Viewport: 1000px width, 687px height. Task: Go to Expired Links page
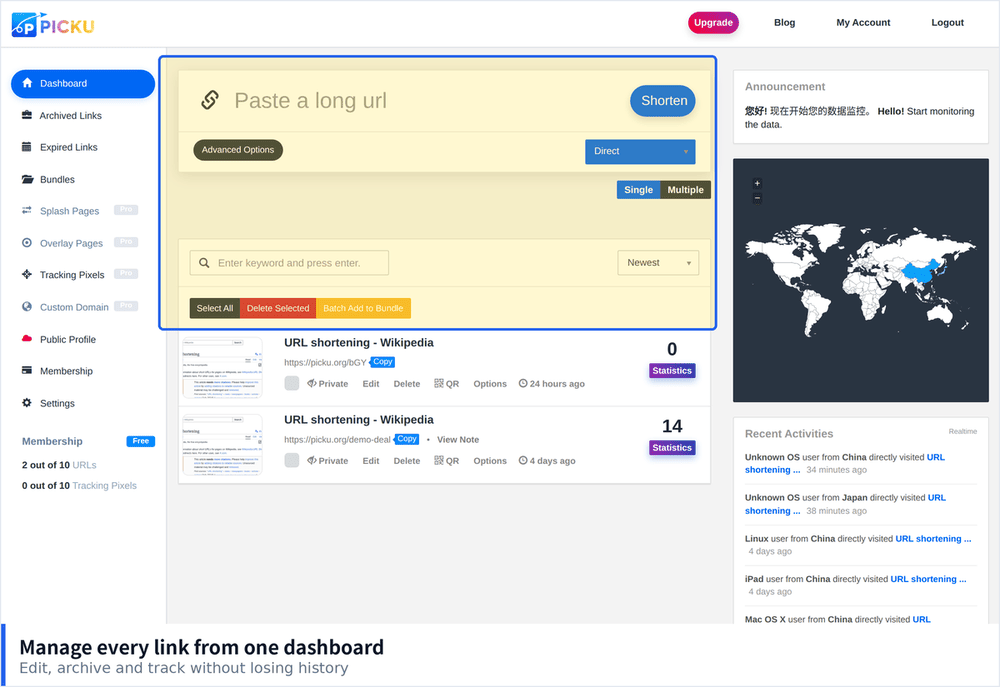tap(69, 147)
